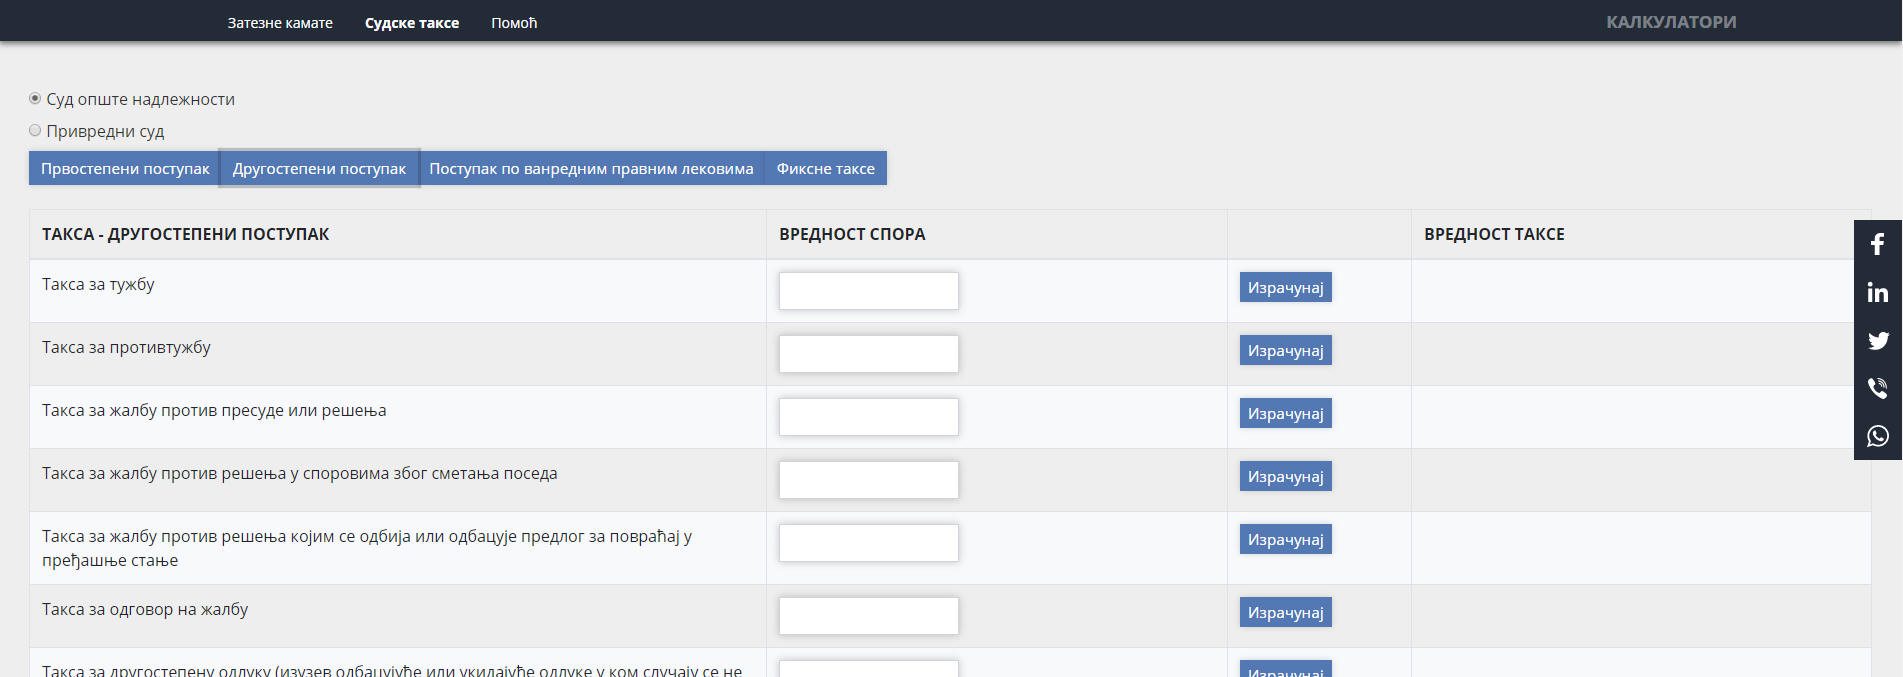Select the Привредни суд radio option
The height and width of the screenshot is (677, 1903).
[x=35, y=131]
